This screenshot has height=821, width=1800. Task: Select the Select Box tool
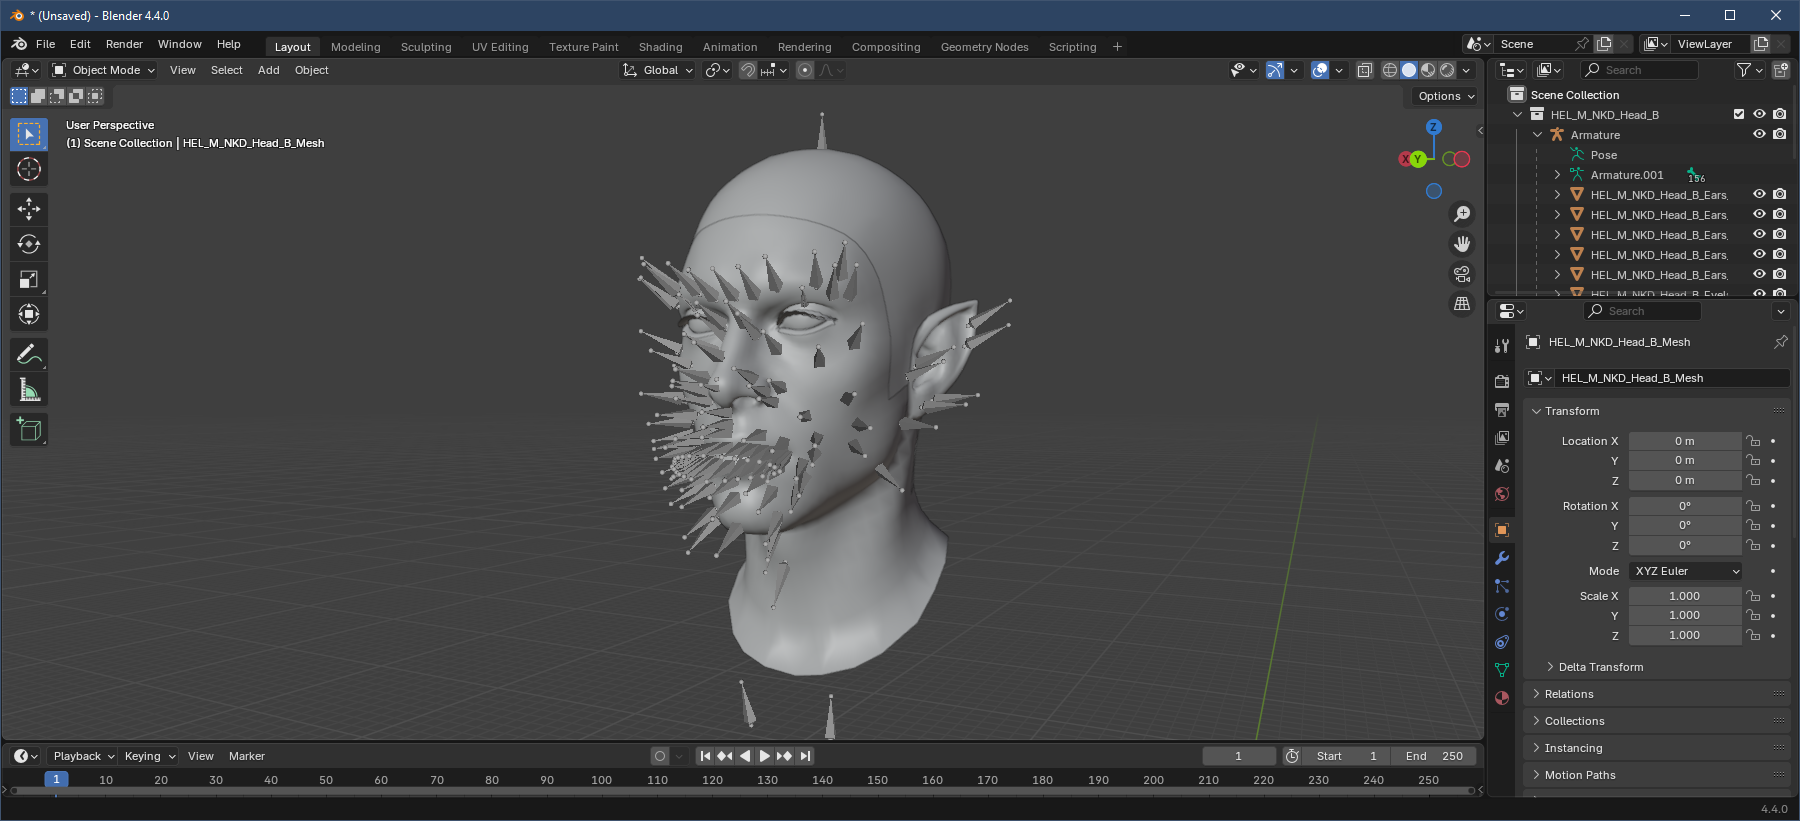pos(29,134)
